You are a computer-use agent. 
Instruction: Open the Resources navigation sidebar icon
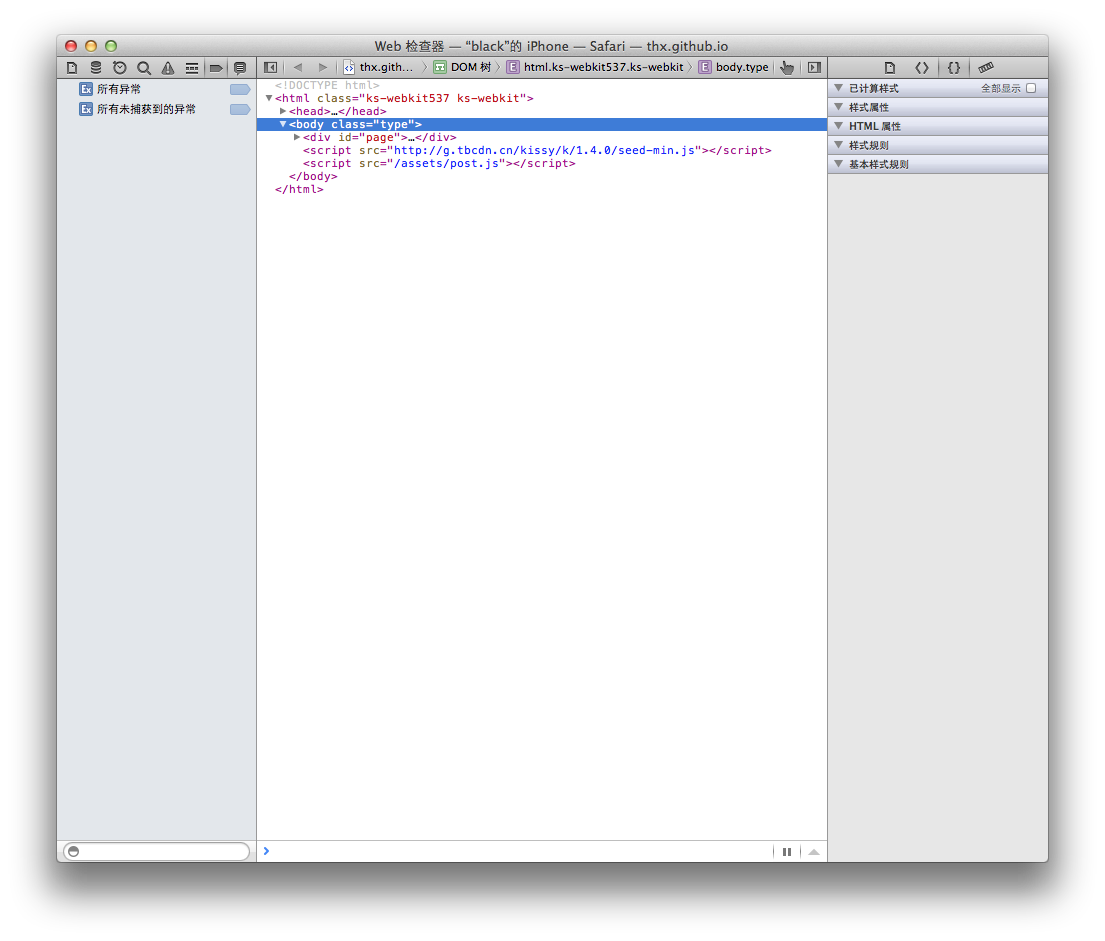pyautogui.click(x=72, y=68)
